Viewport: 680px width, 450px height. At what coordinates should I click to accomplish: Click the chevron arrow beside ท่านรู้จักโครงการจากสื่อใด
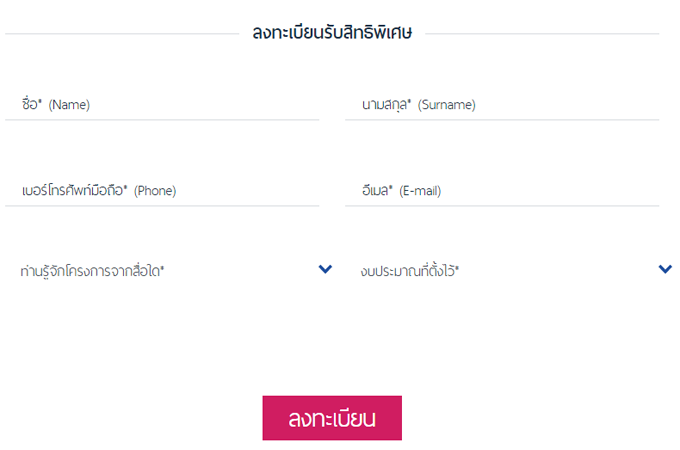(x=325, y=269)
